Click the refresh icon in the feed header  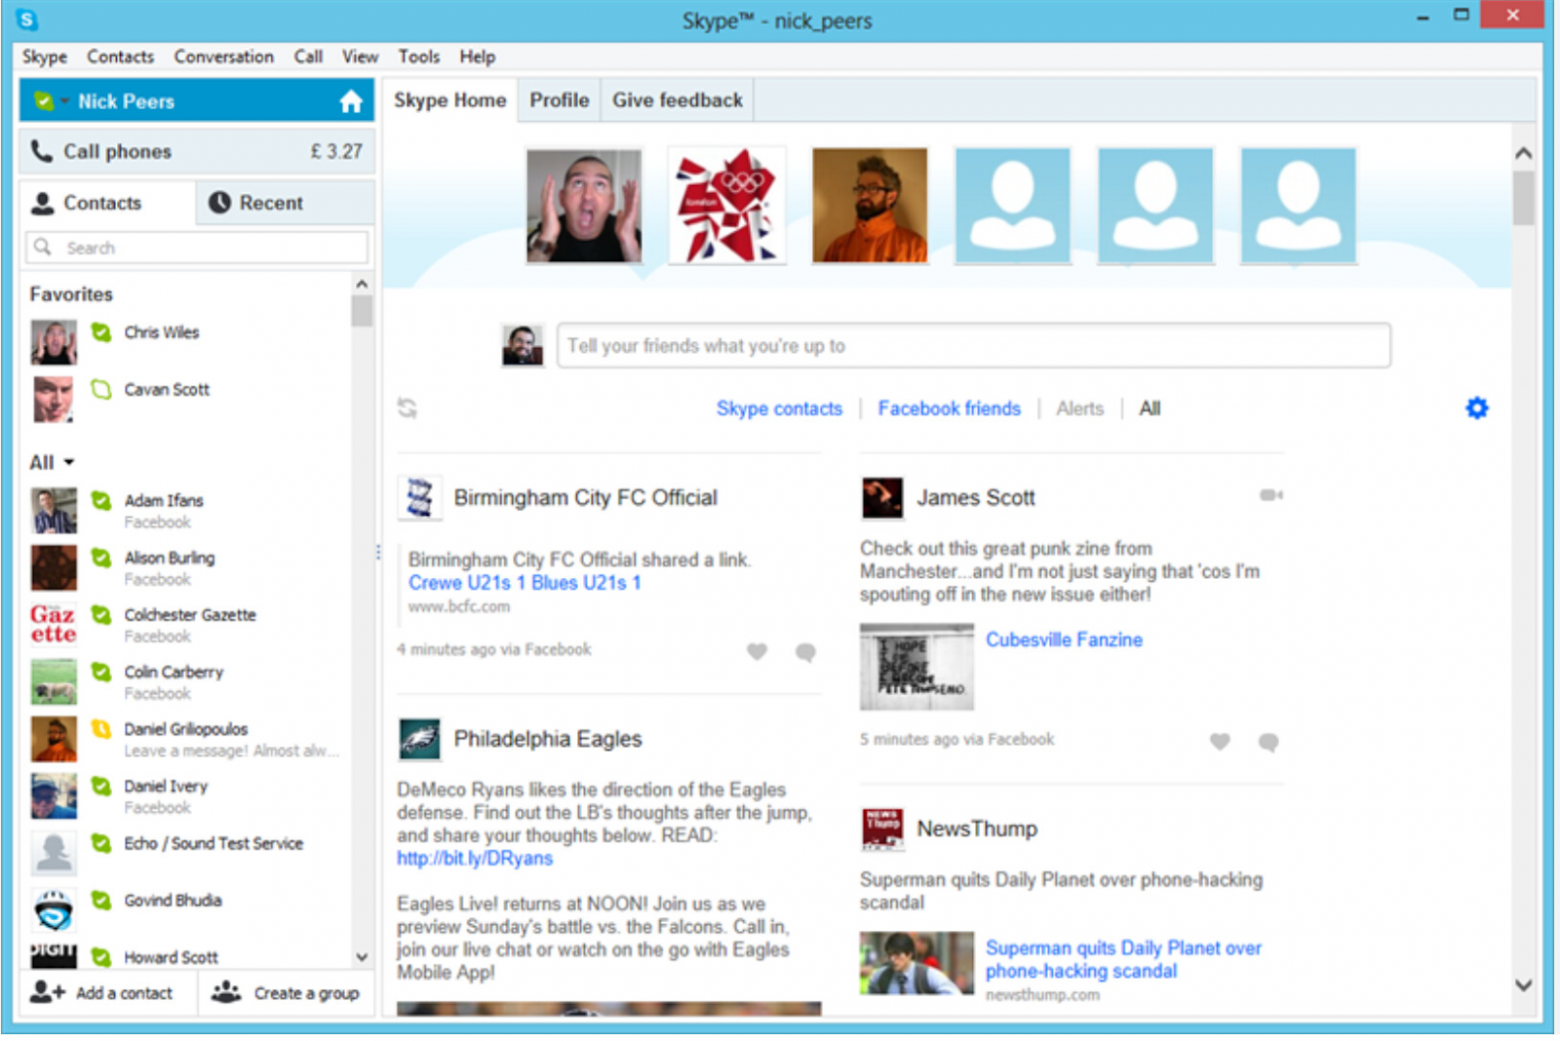pos(407,408)
